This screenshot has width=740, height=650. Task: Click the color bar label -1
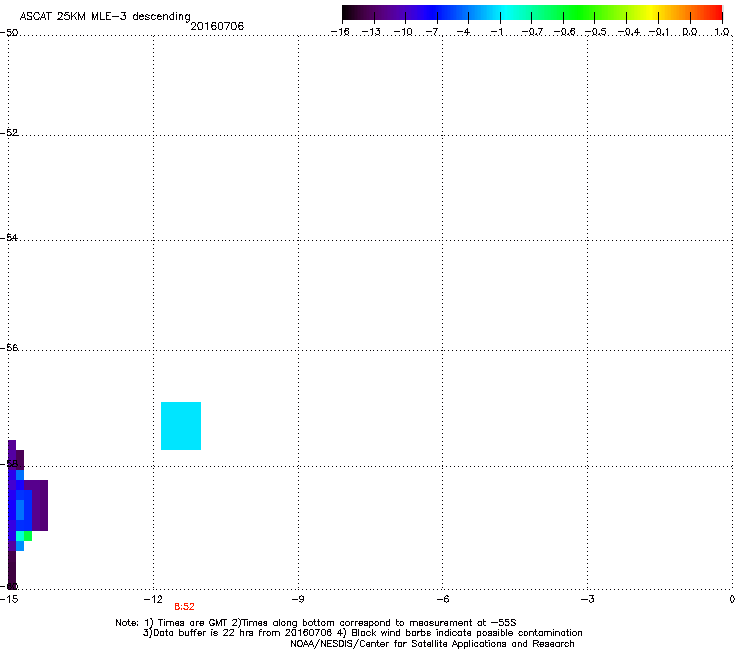click(497, 32)
